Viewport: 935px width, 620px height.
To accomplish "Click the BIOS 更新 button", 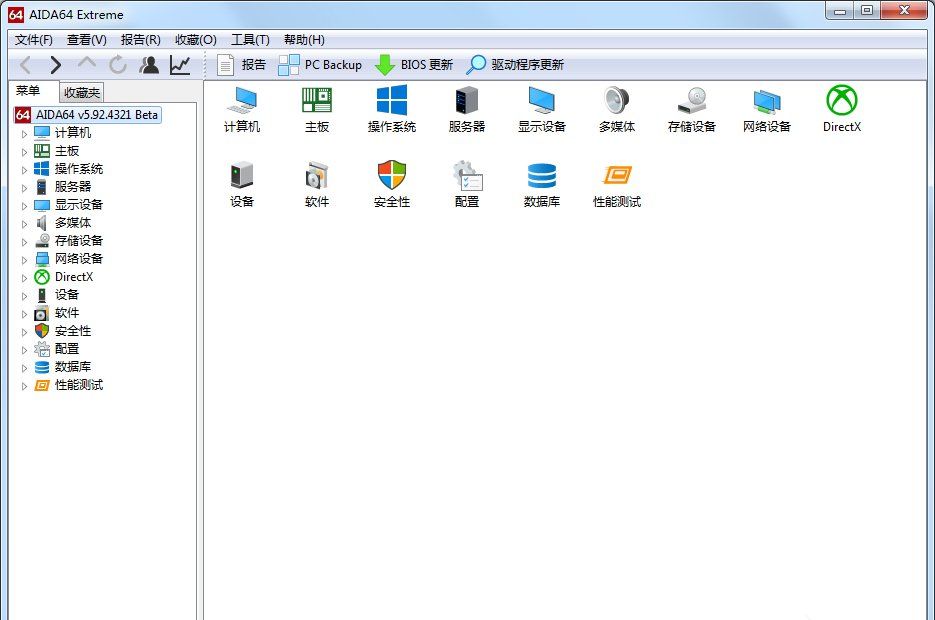I will [x=413, y=65].
